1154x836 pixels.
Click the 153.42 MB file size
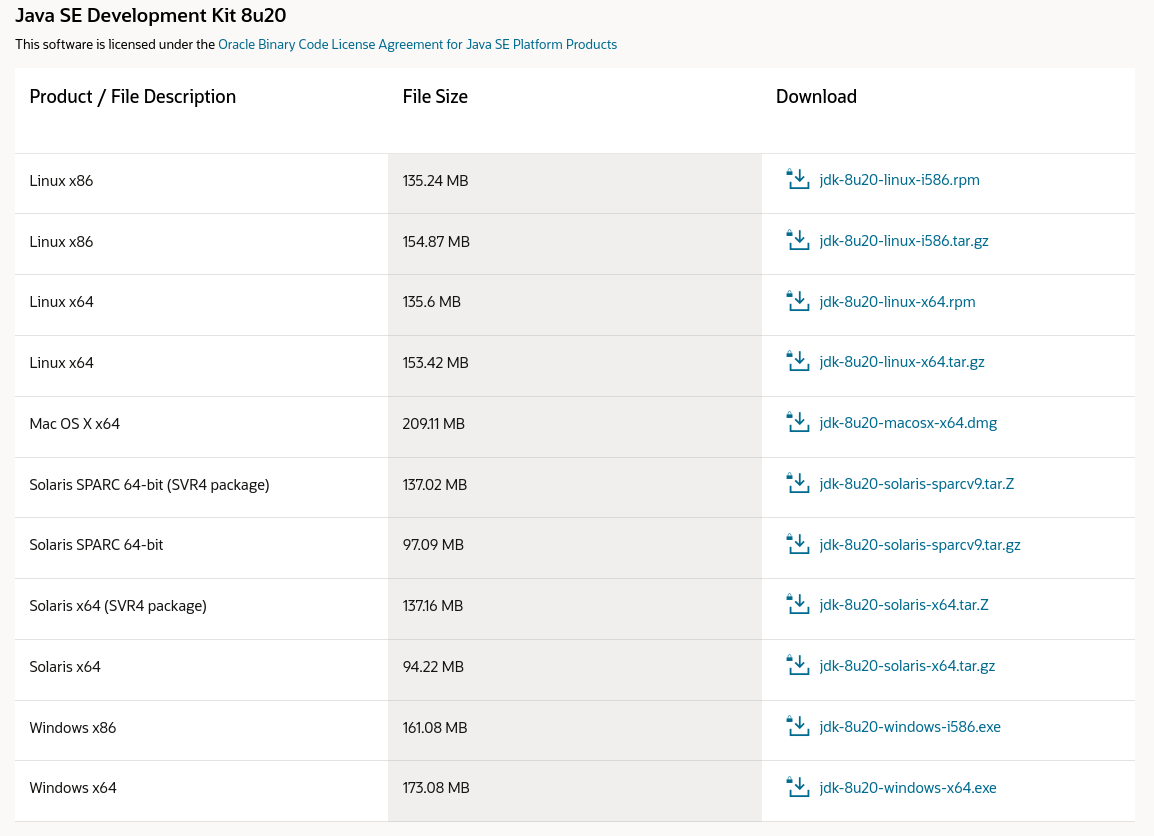tap(435, 363)
